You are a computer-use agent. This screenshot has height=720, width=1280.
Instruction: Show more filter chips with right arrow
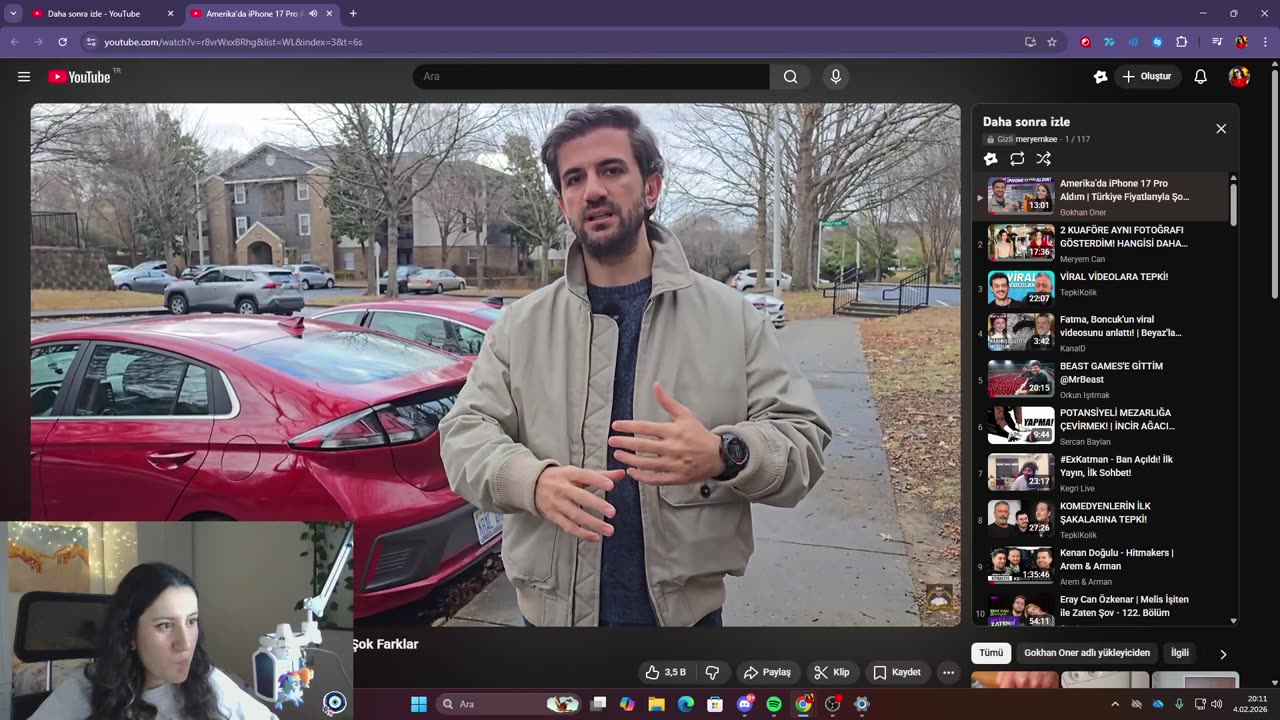coord(1222,654)
